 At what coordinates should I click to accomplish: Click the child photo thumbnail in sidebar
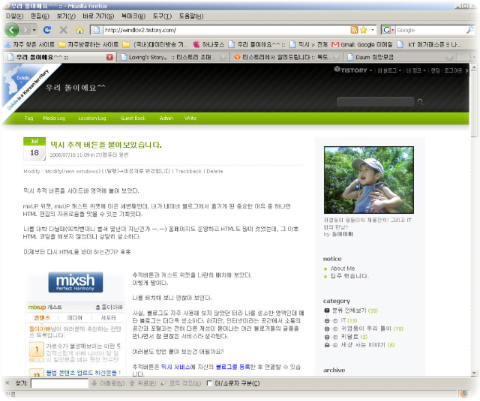pyautogui.click(x=369, y=180)
